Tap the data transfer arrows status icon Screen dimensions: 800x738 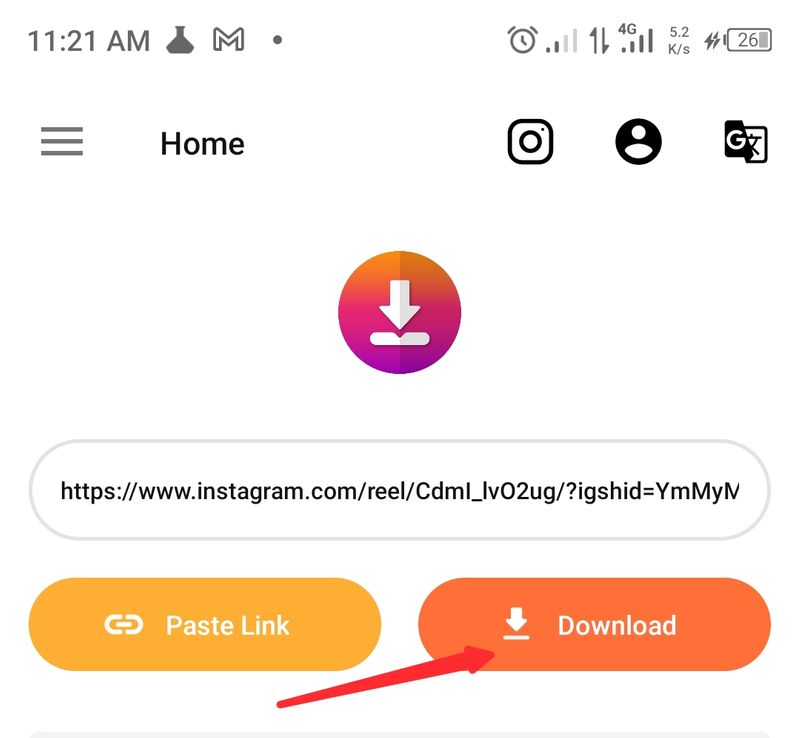tap(599, 40)
